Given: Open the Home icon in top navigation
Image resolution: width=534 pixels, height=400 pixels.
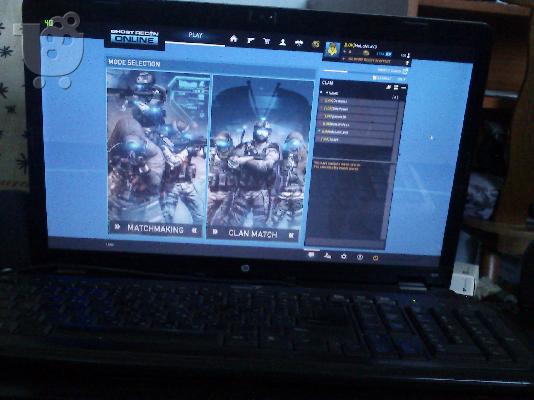Looking at the screenshot, I should [233, 39].
